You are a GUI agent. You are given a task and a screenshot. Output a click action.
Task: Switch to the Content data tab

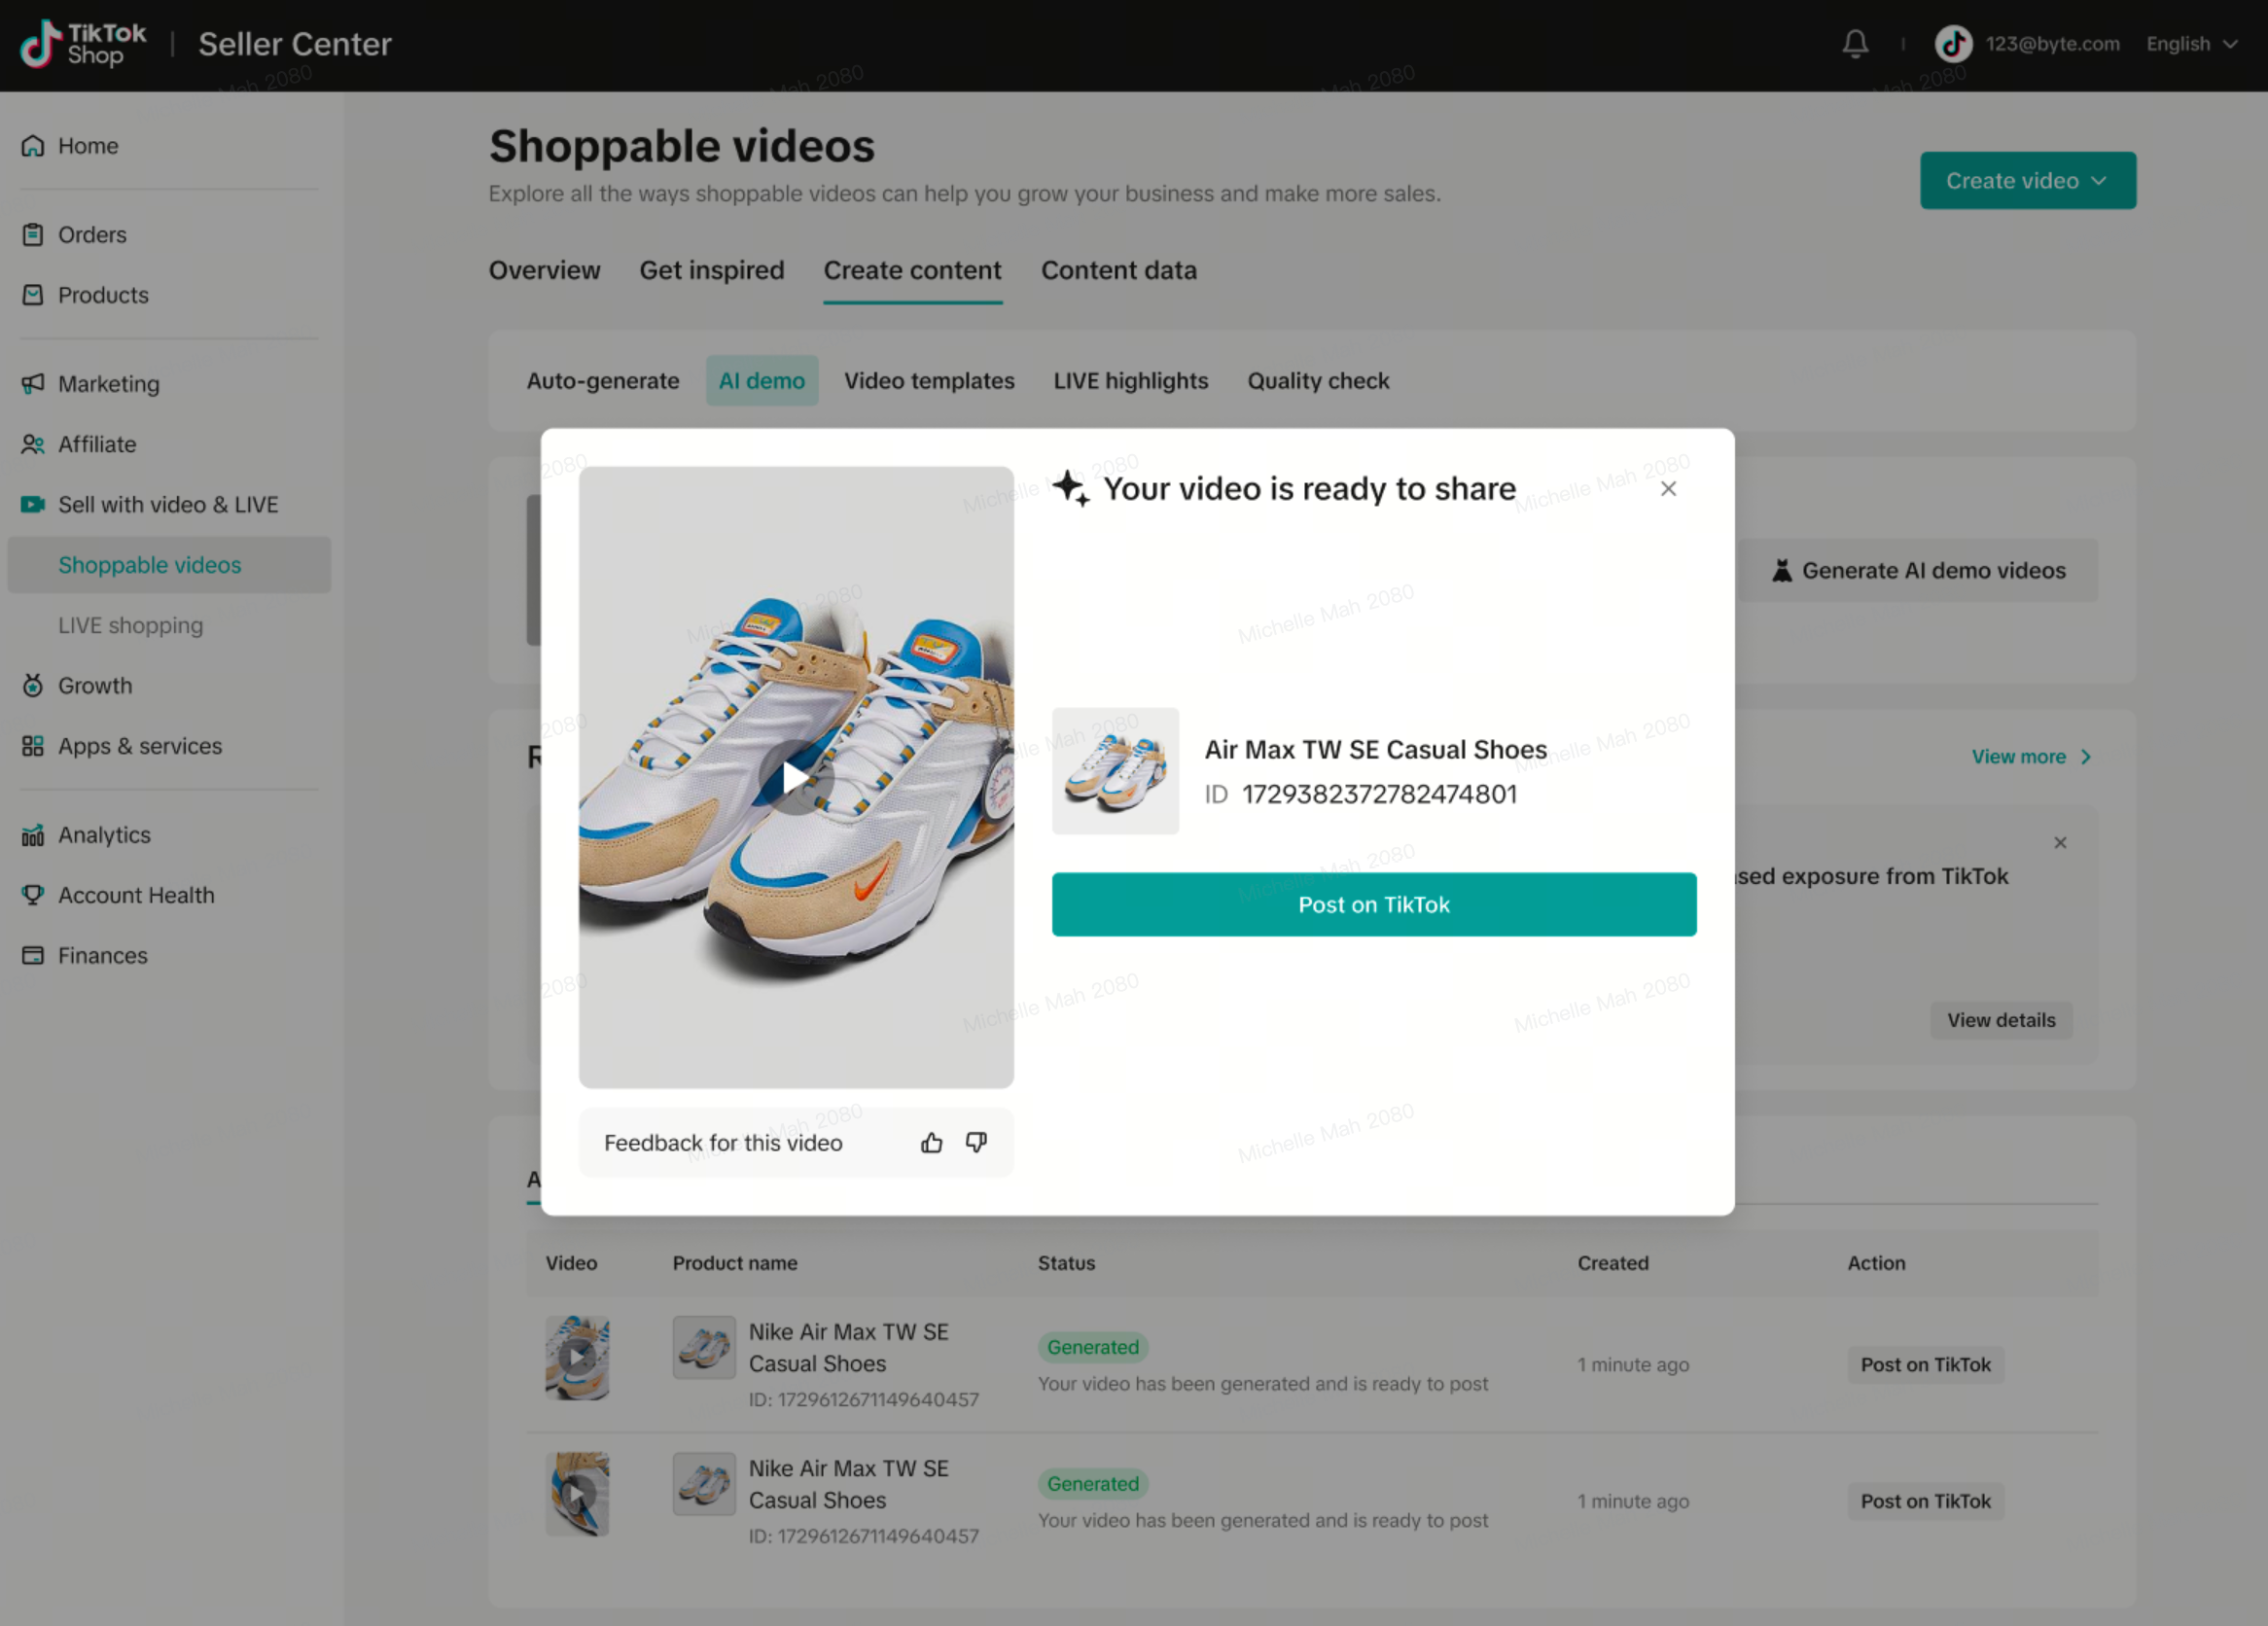1118,271
